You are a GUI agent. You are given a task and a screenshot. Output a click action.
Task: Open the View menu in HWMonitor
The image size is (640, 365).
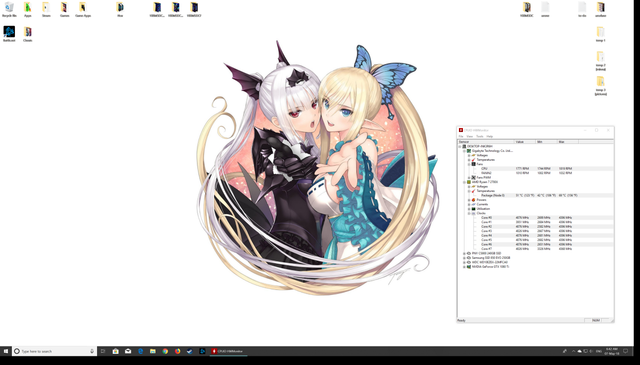point(469,136)
